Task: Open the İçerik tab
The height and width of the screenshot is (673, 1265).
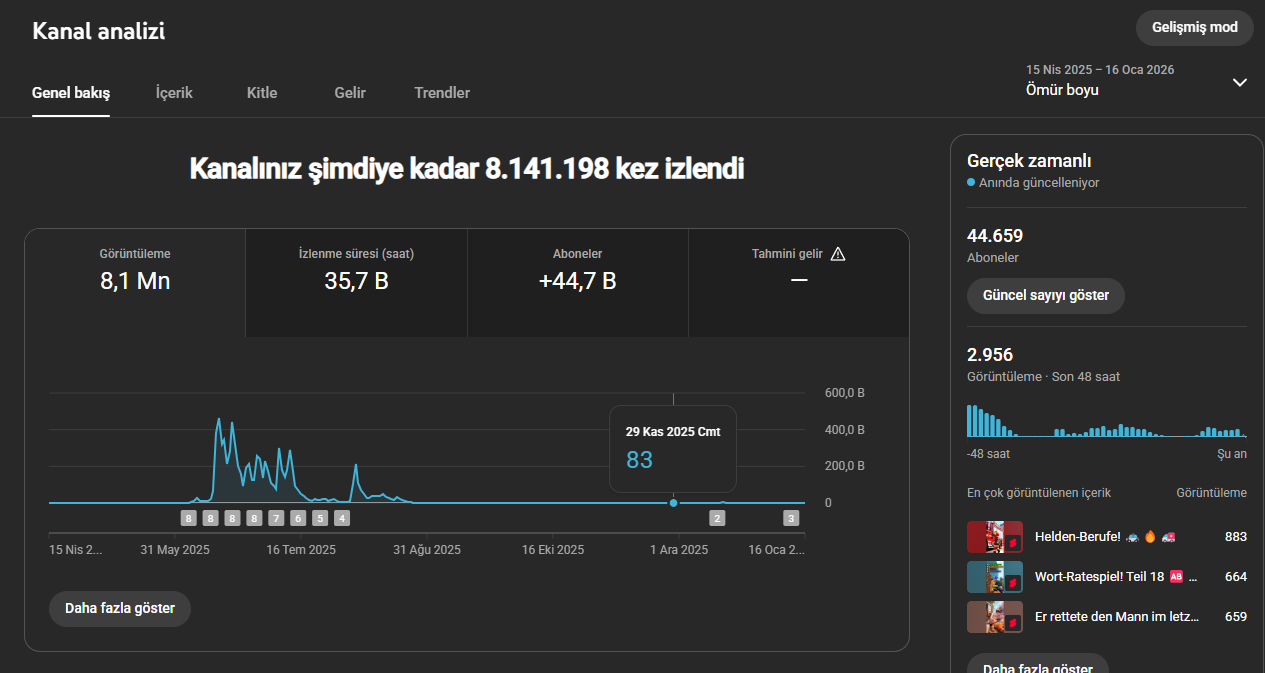Action: point(174,93)
